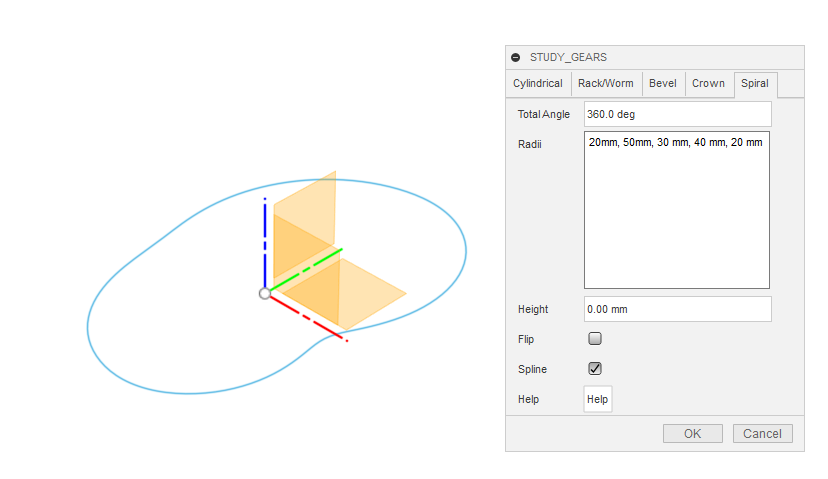Screen dimensions: 828x479
Task: Switch to the Cylindrical tab
Action: [538, 84]
